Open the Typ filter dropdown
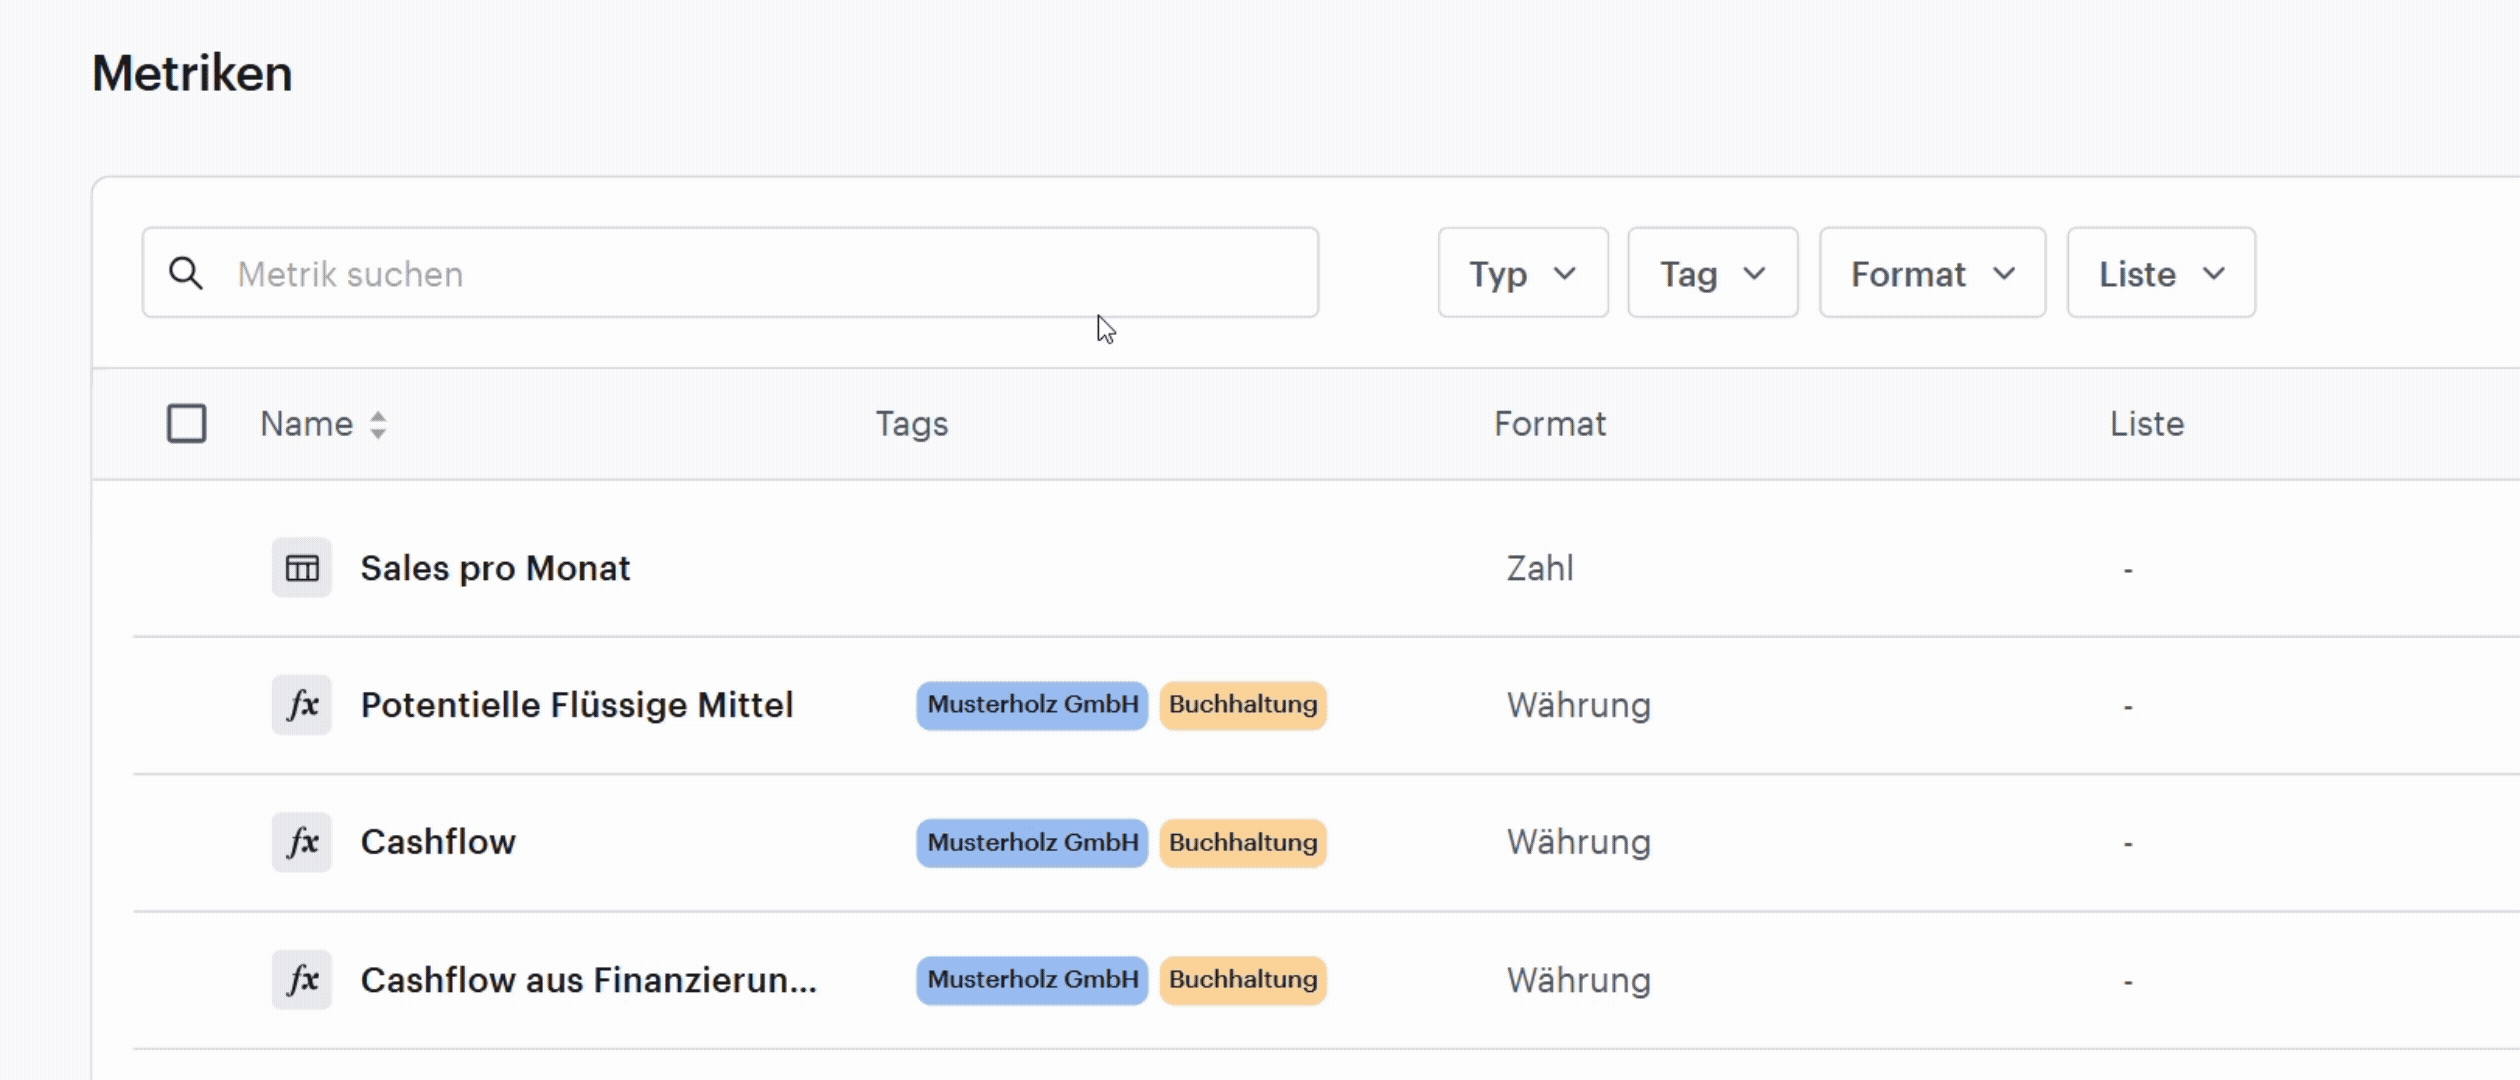2520x1080 pixels. (x=1523, y=273)
